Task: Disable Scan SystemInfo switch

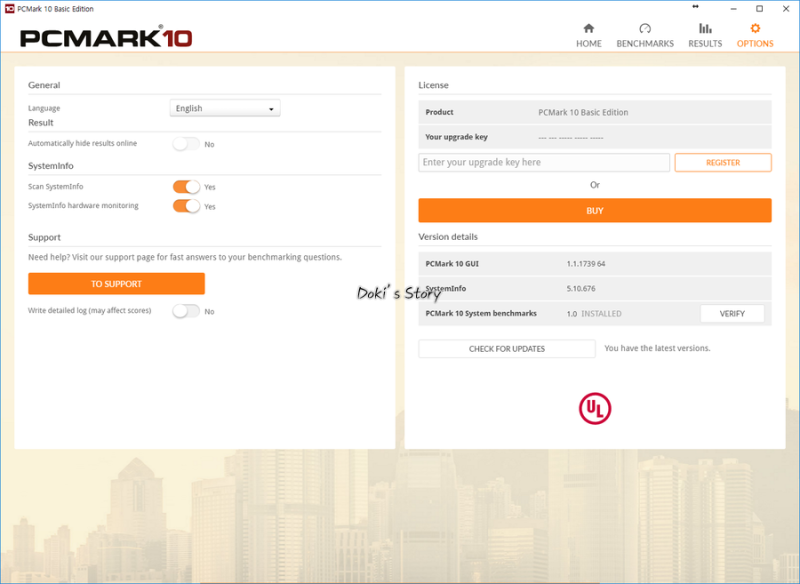Action: click(186, 187)
